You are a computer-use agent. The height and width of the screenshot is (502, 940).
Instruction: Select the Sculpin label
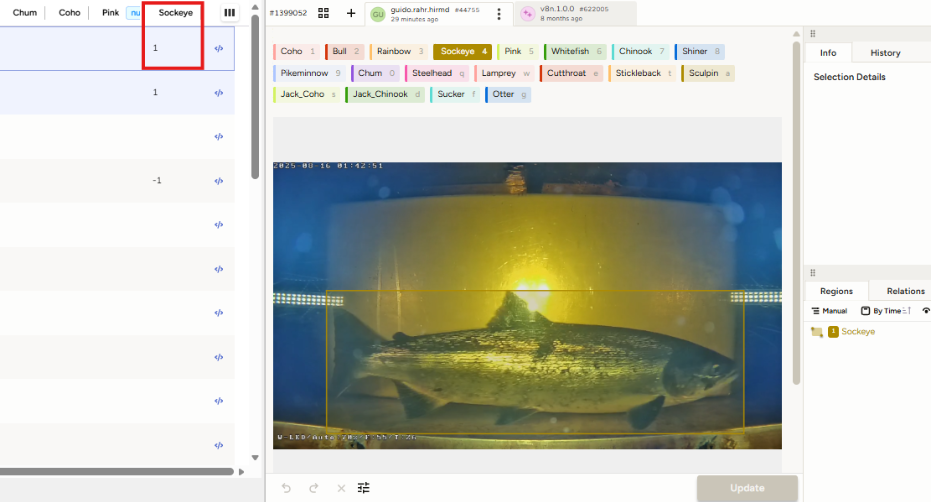pyautogui.click(x=708, y=73)
